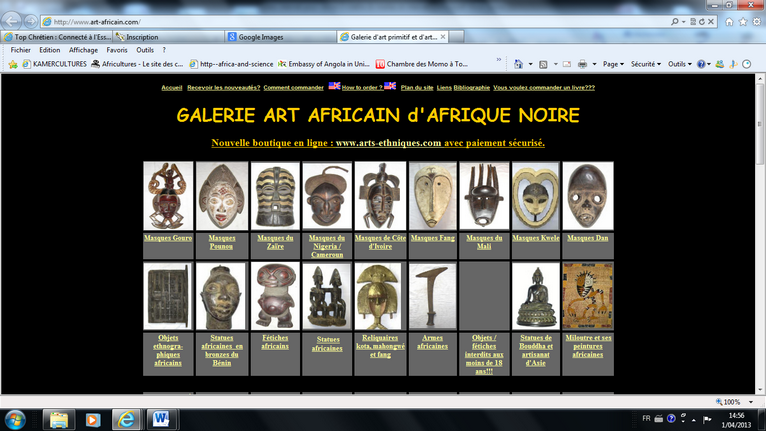The height and width of the screenshot is (431, 766).
Task: Click the Word taskbar icon
Action: click(160, 420)
